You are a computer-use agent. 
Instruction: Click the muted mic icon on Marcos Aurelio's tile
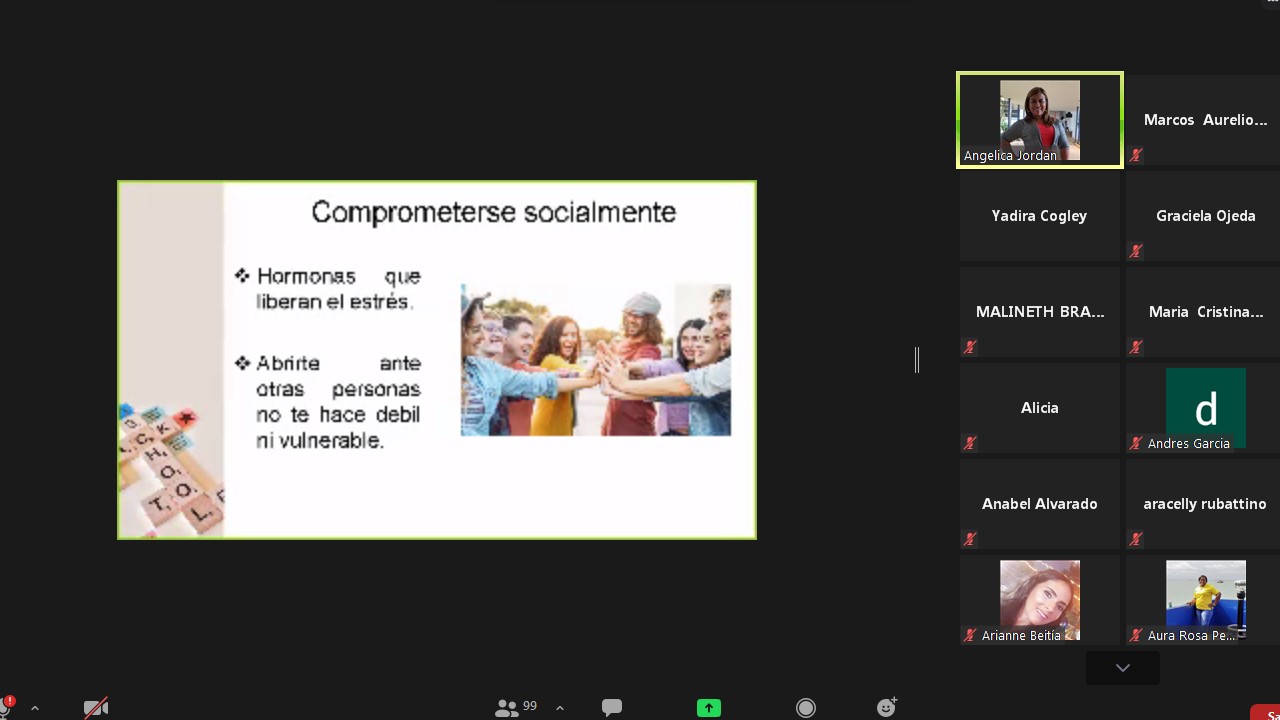1136,155
